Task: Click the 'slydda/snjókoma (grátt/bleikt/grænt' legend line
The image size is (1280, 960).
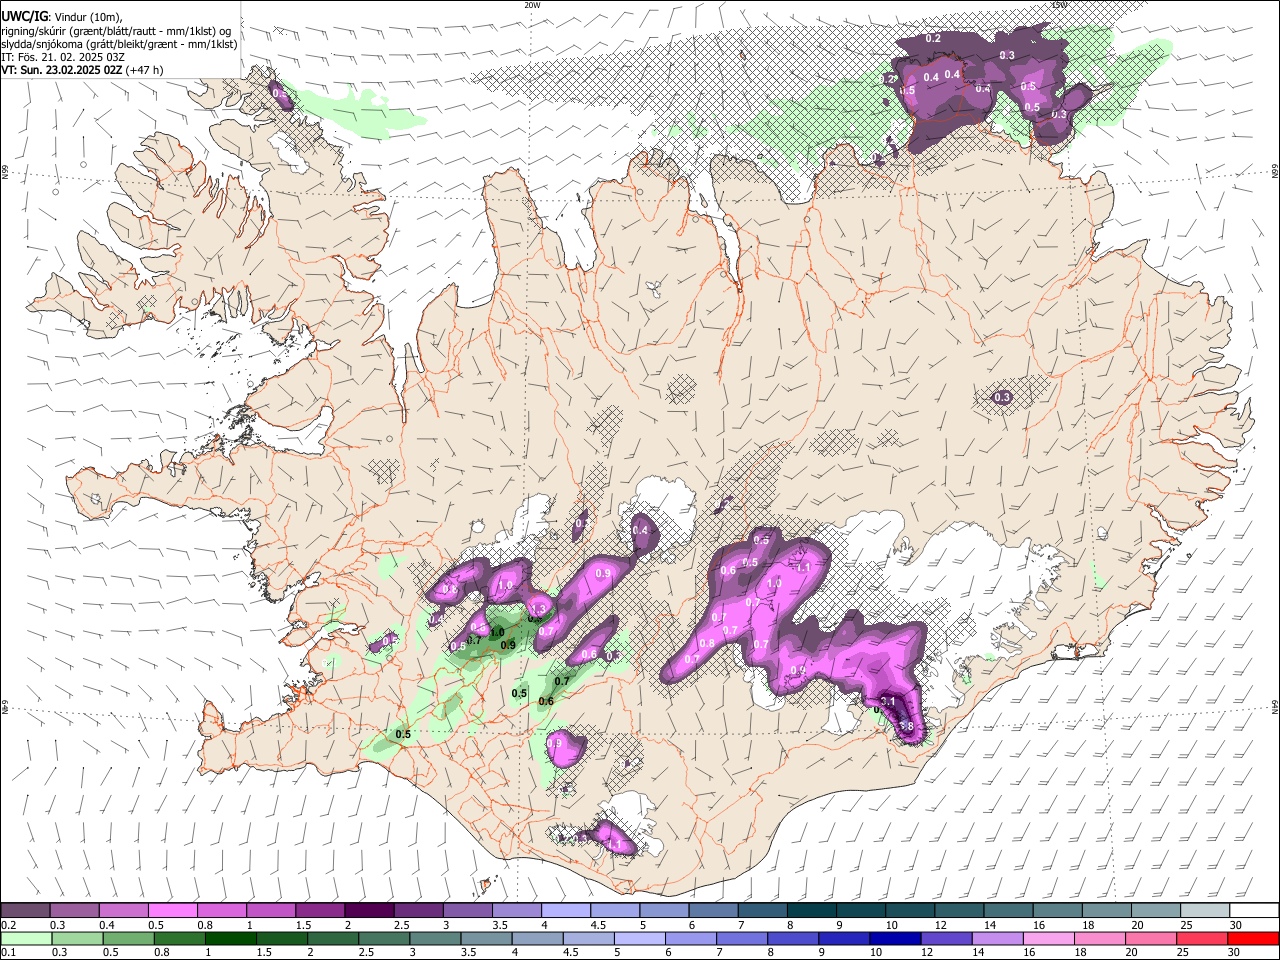Action: pos(119,44)
